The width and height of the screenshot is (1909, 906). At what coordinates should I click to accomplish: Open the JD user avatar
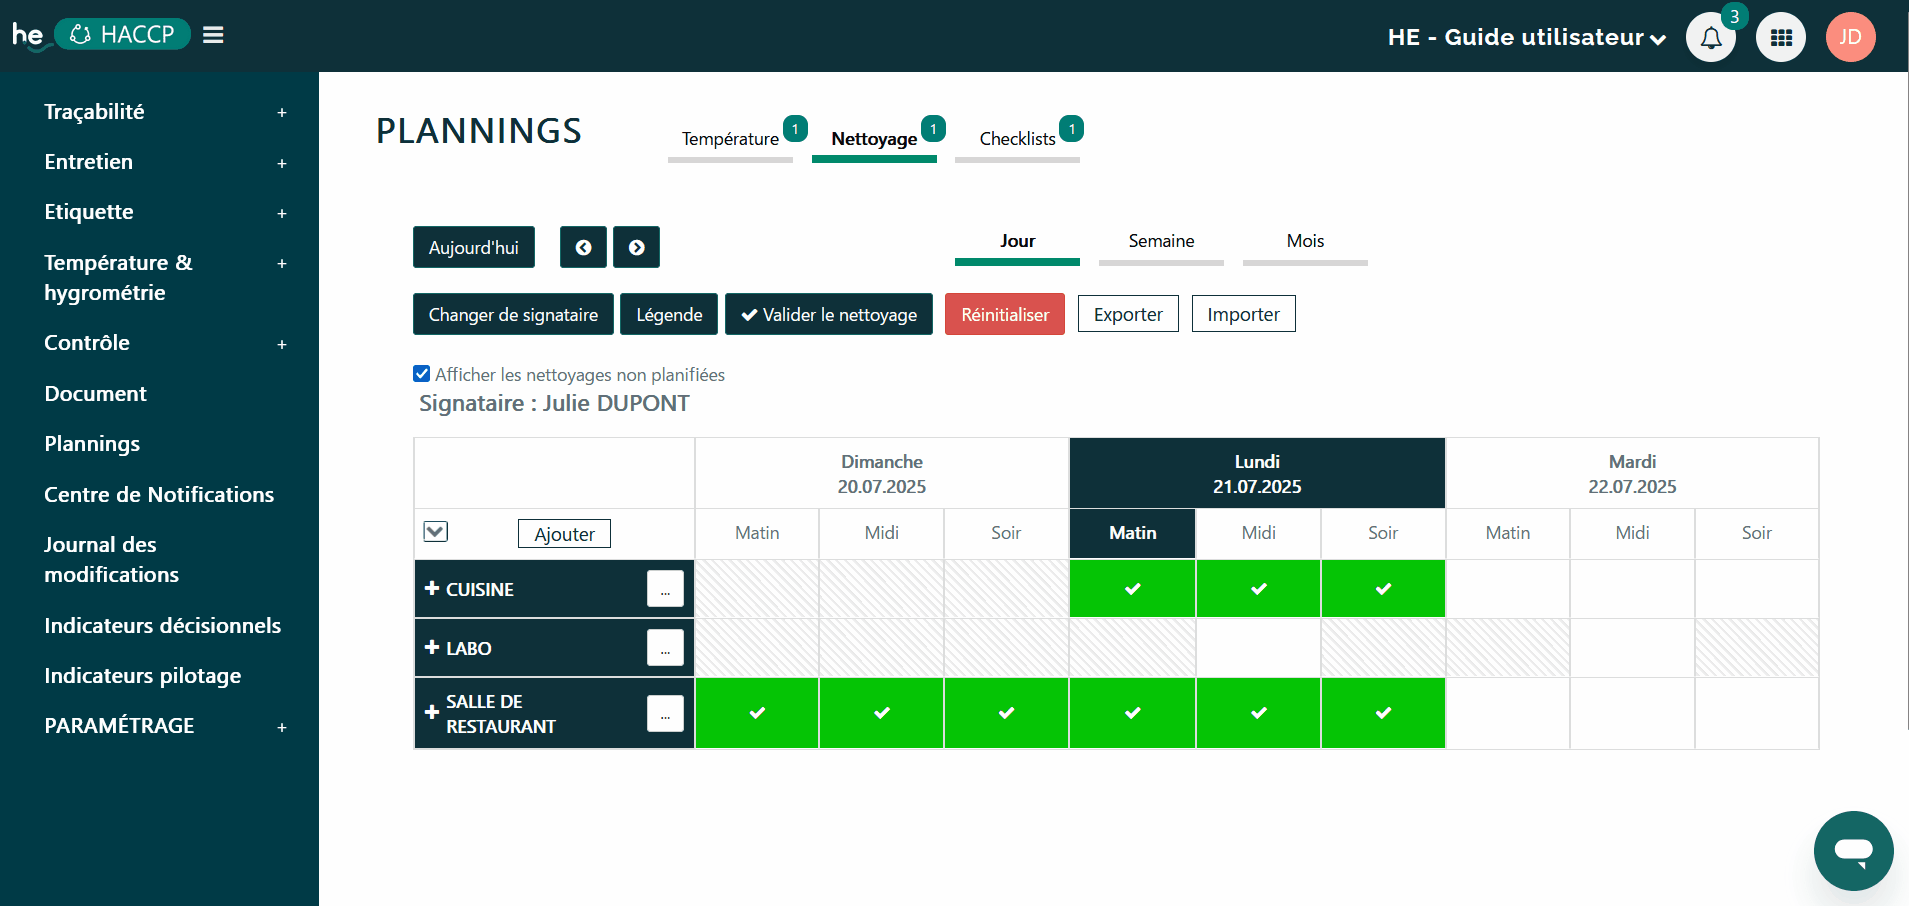click(1851, 37)
